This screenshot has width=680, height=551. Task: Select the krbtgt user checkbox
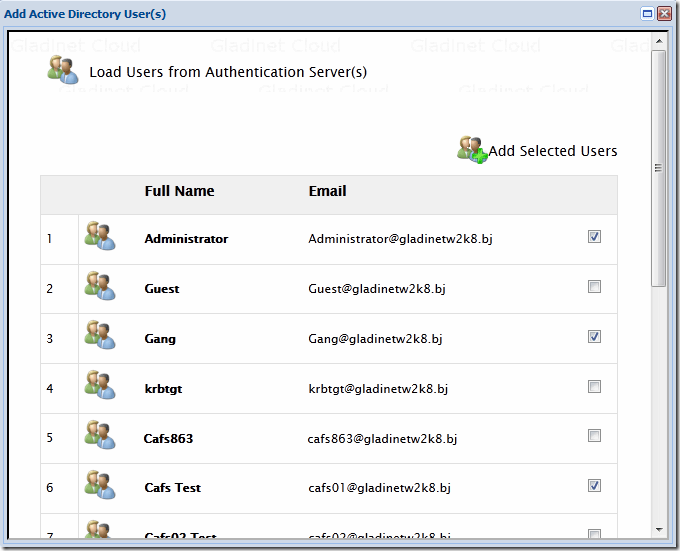pyautogui.click(x=594, y=386)
